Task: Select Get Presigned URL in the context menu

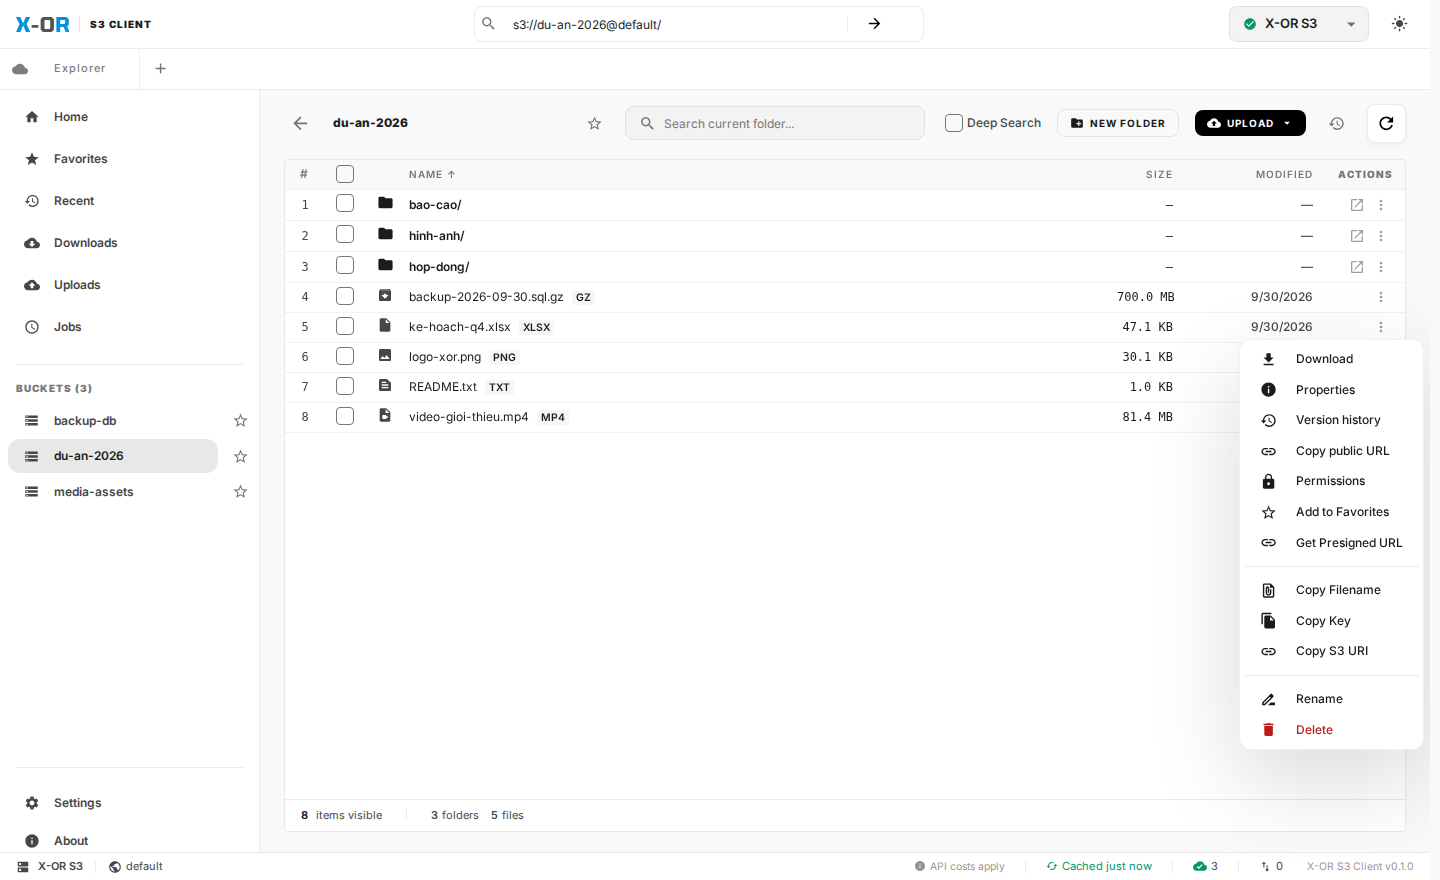Action: 1331,543
